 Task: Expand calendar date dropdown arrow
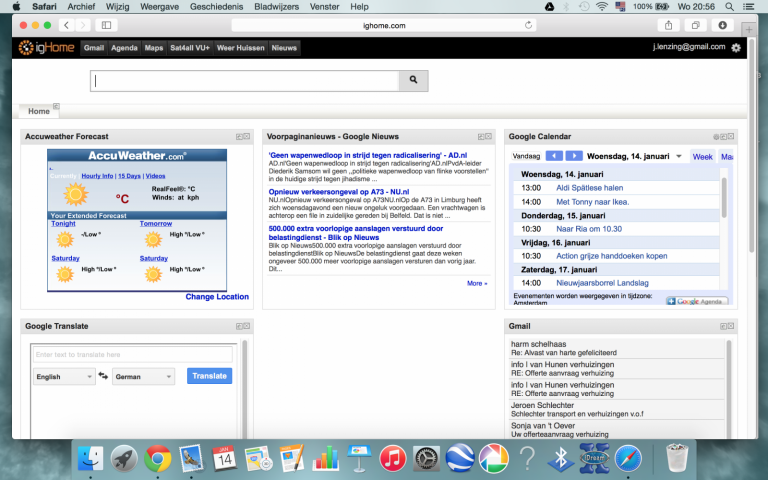click(x=679, y=156)
